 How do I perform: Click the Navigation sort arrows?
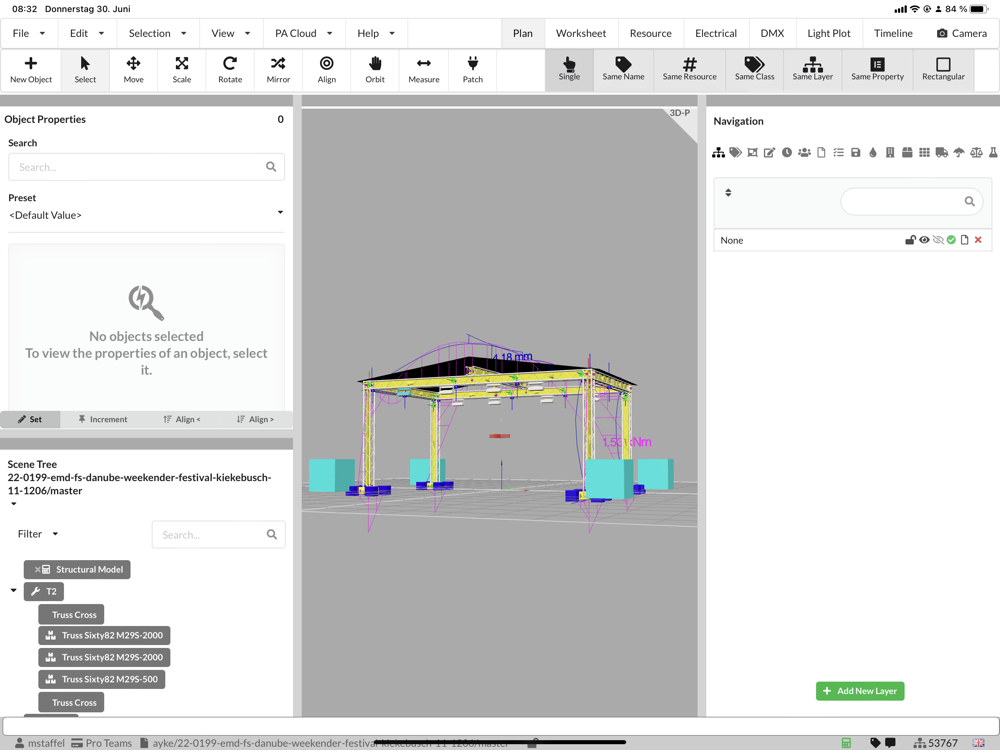[728, 193]
